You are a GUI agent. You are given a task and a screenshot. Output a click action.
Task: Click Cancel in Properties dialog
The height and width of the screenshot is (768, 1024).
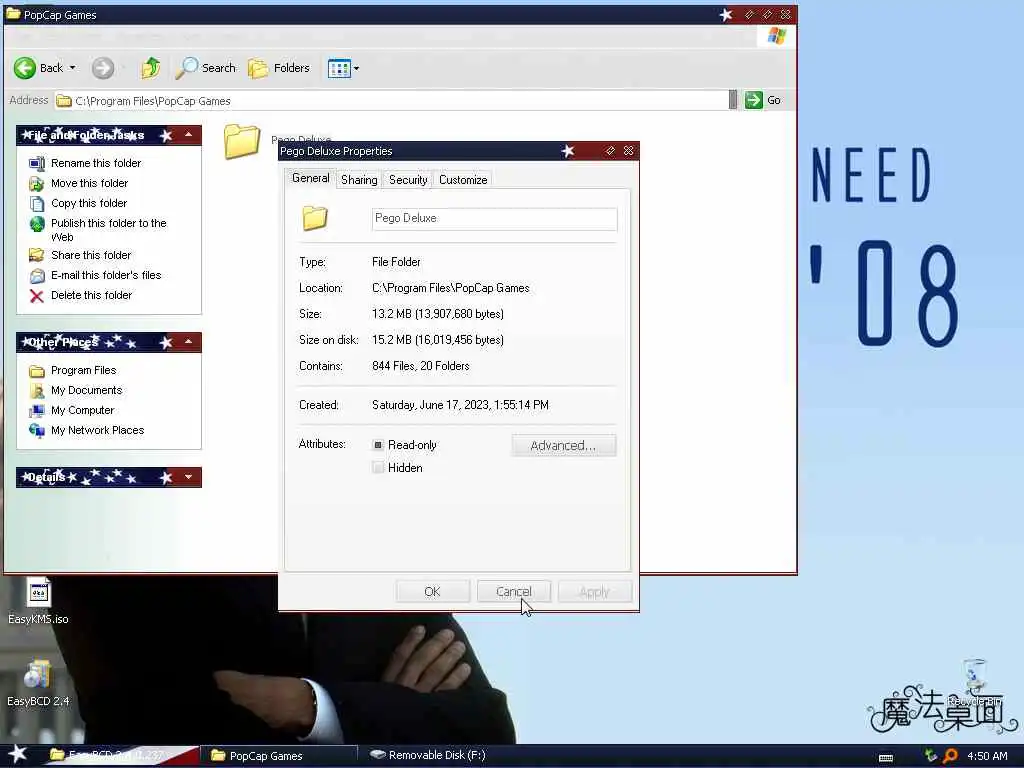click(x=513, y=592)
